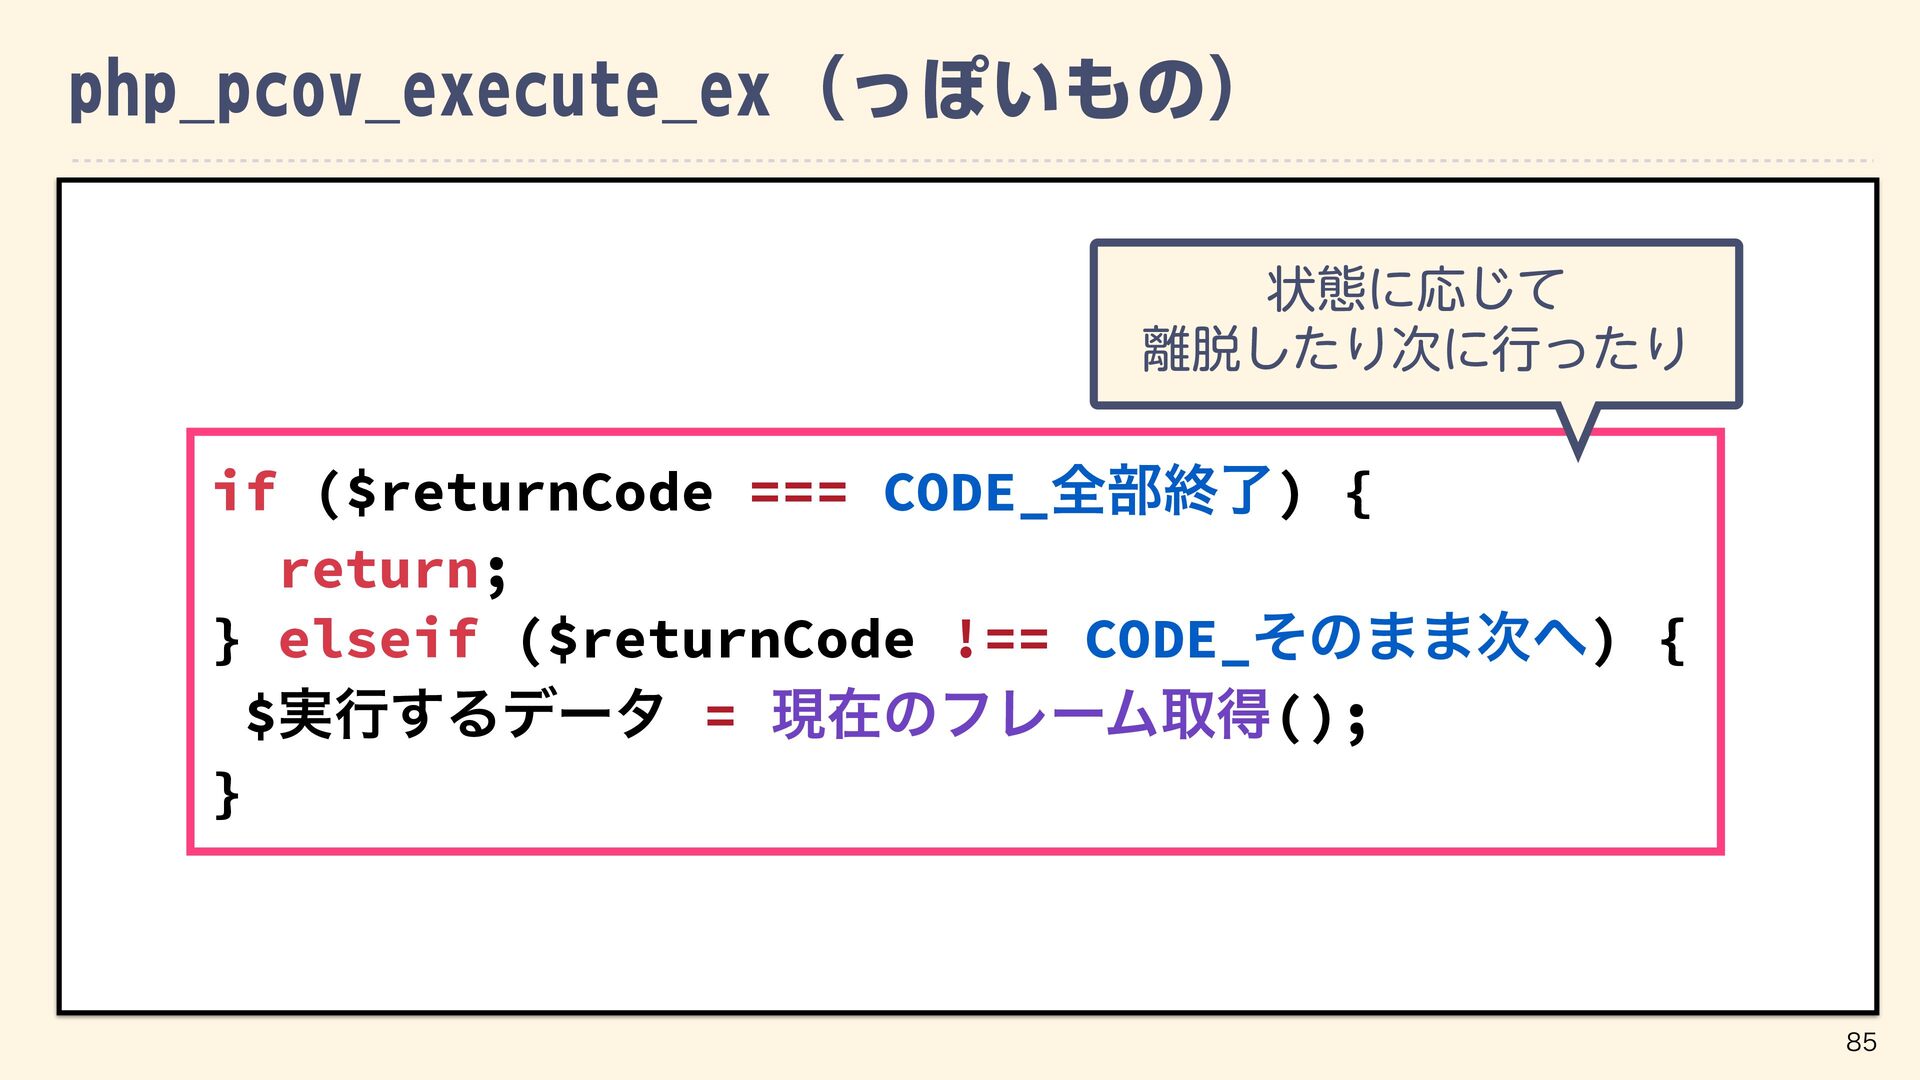Click the === comparison operator

click(x=798, y=492)
